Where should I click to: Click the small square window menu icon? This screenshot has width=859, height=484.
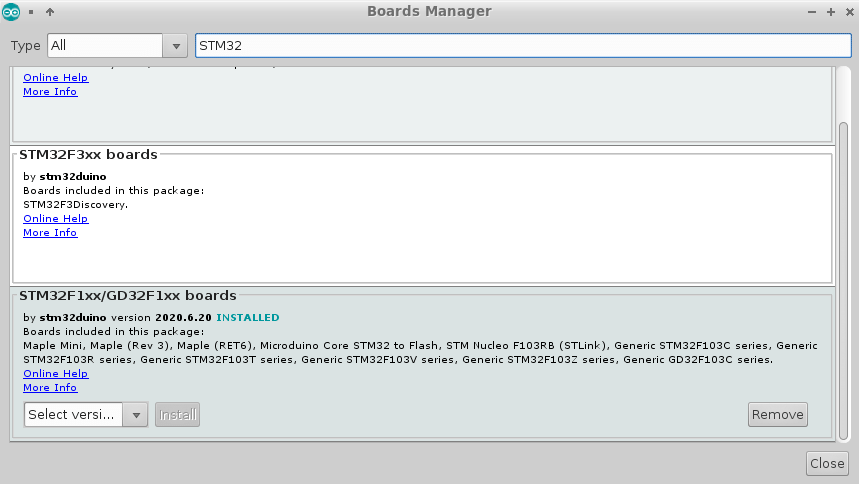(31, 12)
